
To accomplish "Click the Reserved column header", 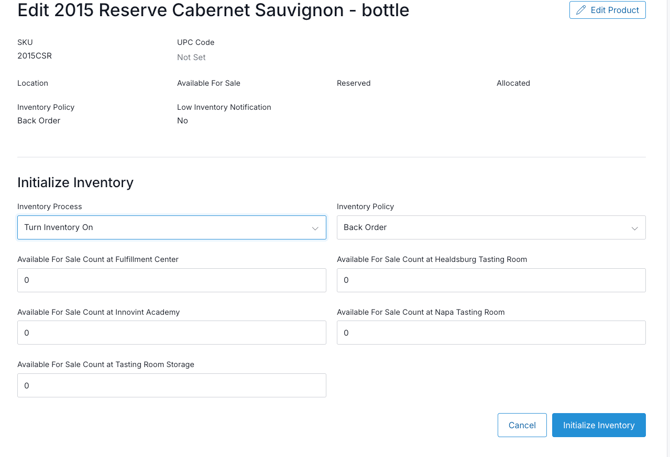I will point(353,83).
